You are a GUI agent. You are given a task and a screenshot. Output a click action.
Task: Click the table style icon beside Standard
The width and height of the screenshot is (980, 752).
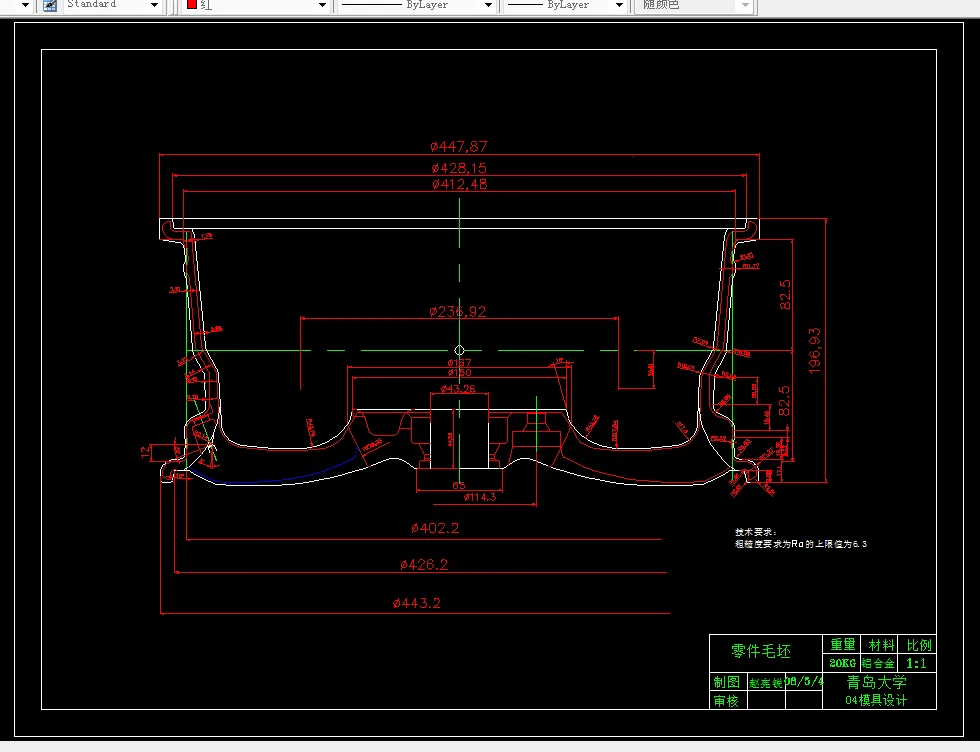pos(50,5)
